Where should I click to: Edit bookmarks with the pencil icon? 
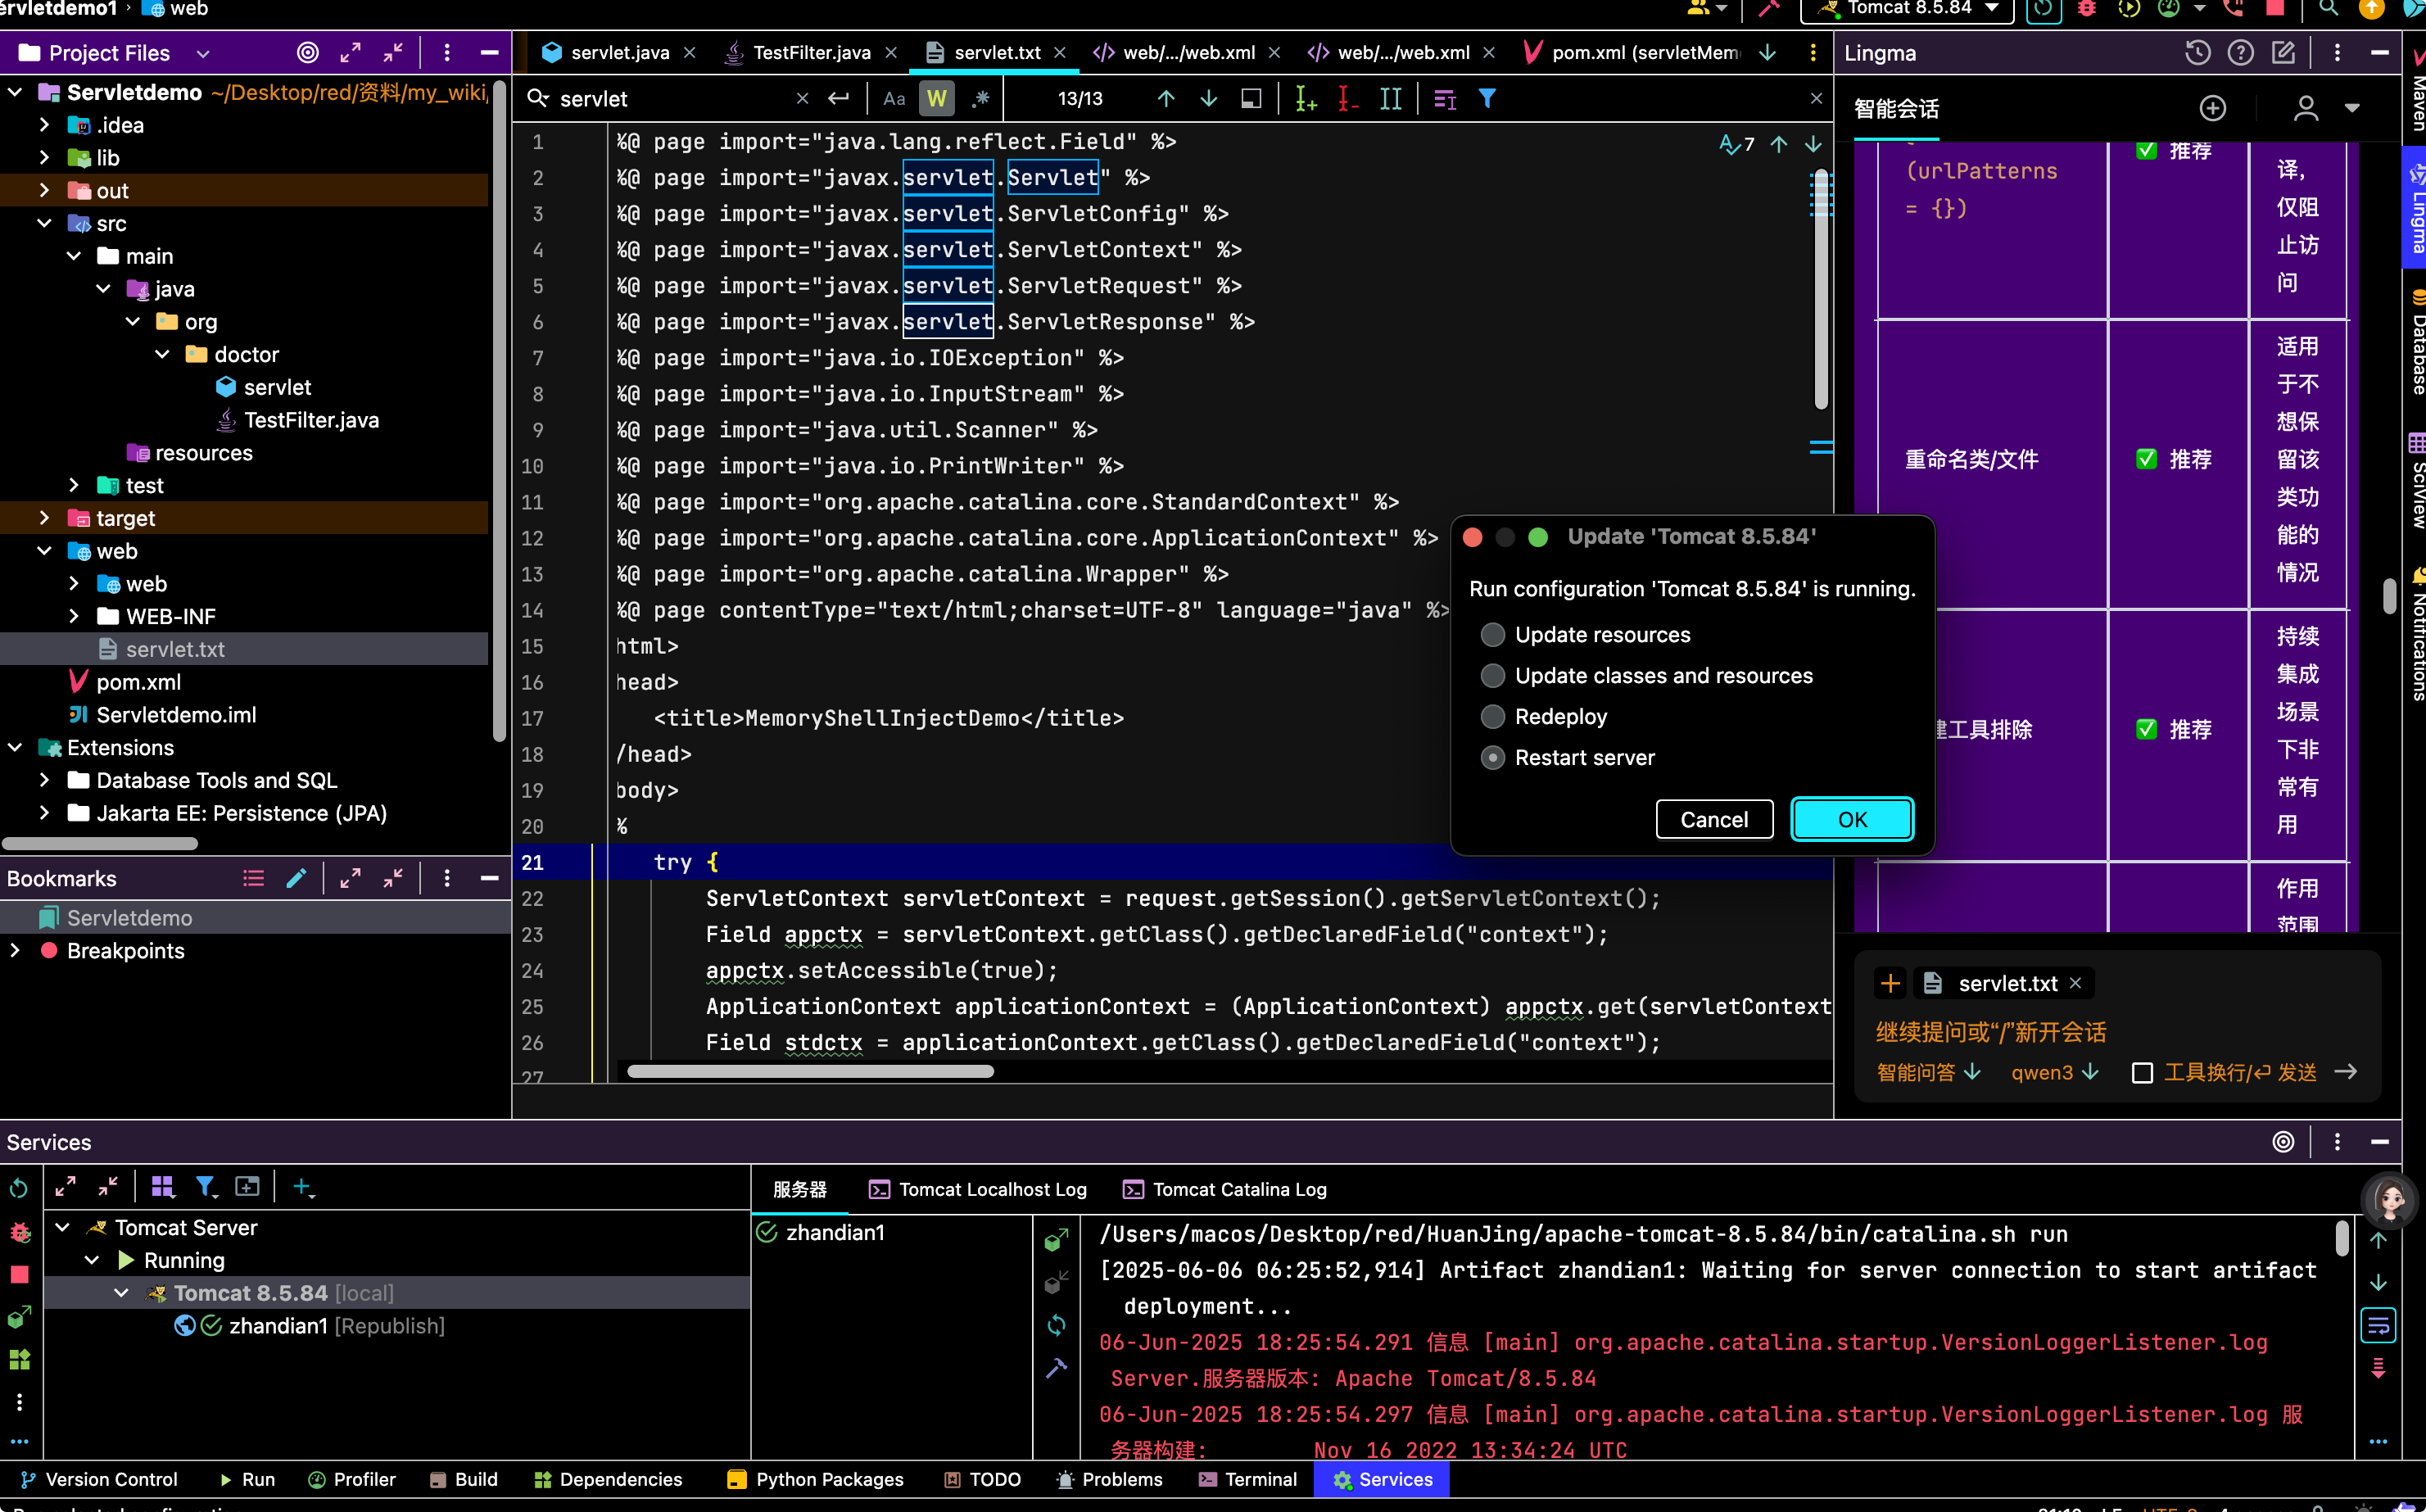coord(296,878)
